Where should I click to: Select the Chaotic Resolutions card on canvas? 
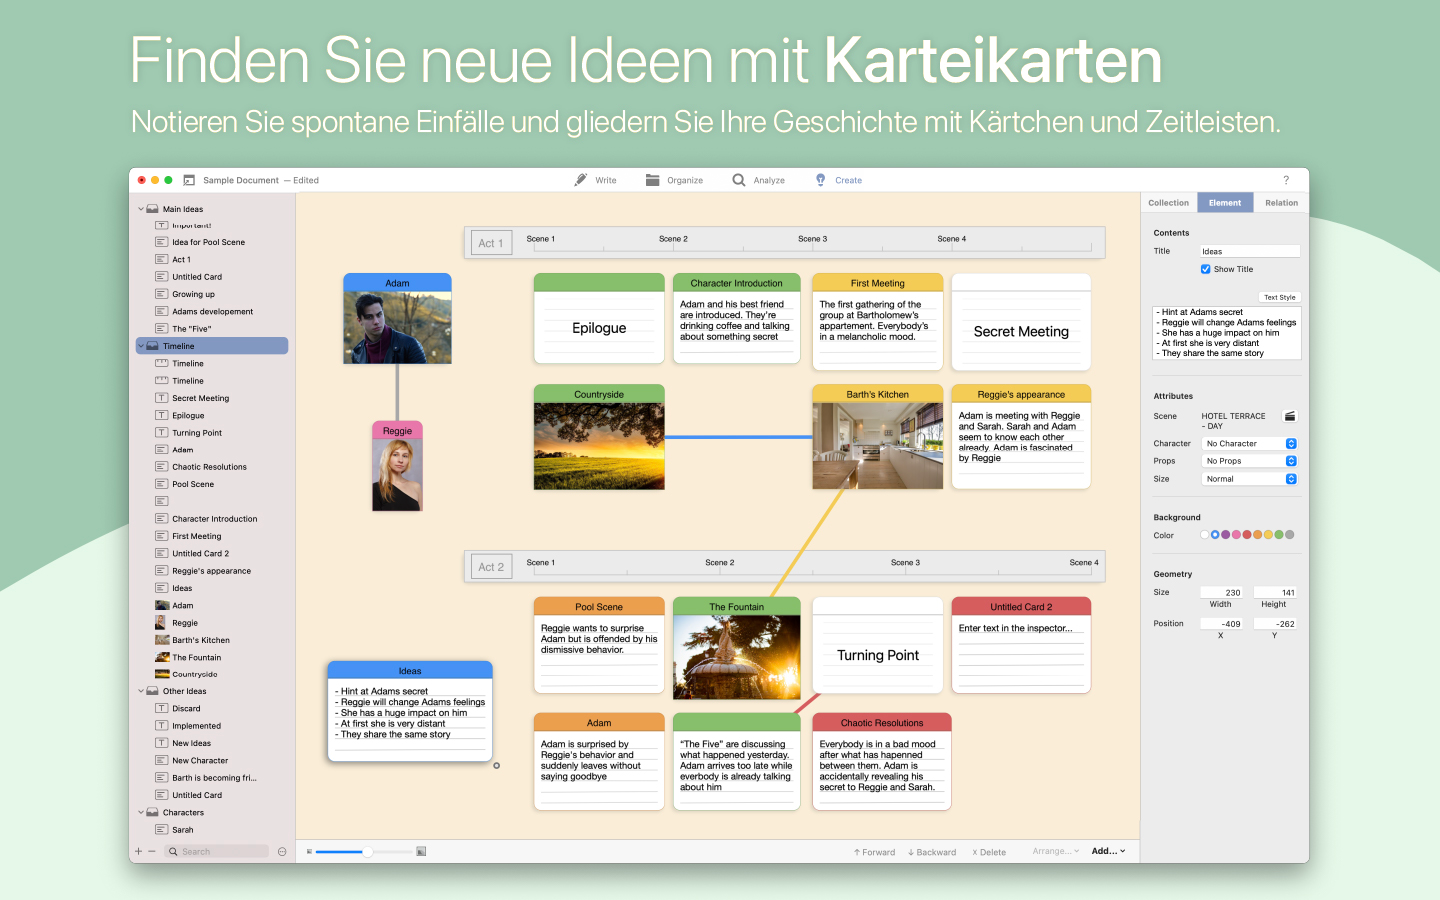click(882, 761)
